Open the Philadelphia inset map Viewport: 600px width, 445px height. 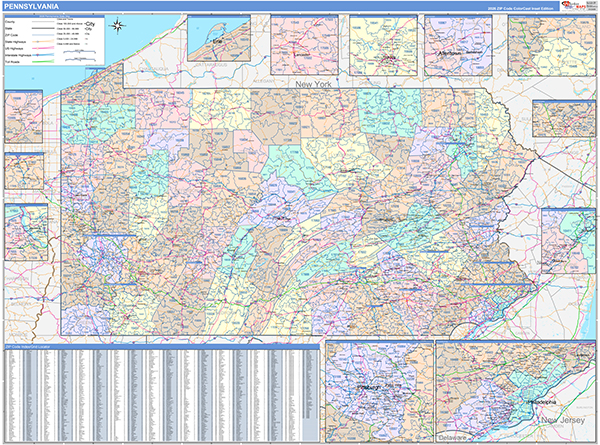click(x=515, y=391)
